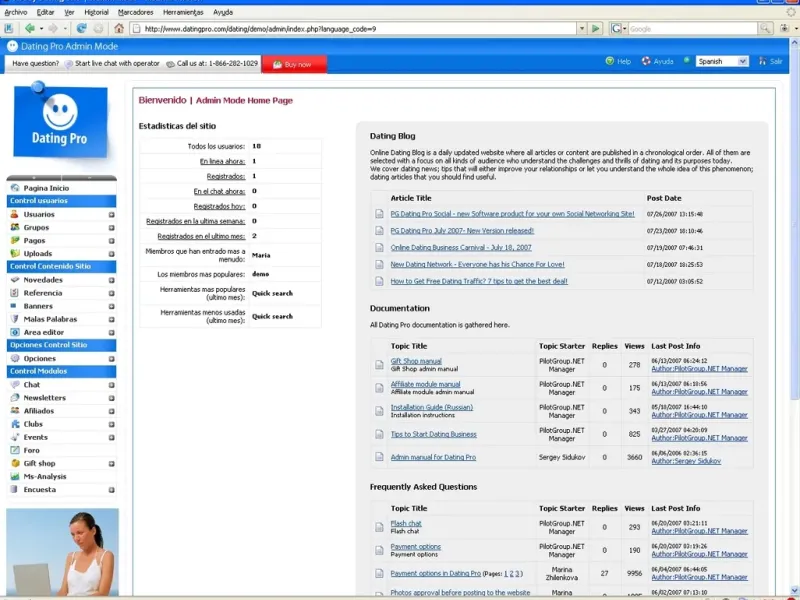800x600 pixels.
Task: Click the browser Home icon
Action: [x=119, y=29]
